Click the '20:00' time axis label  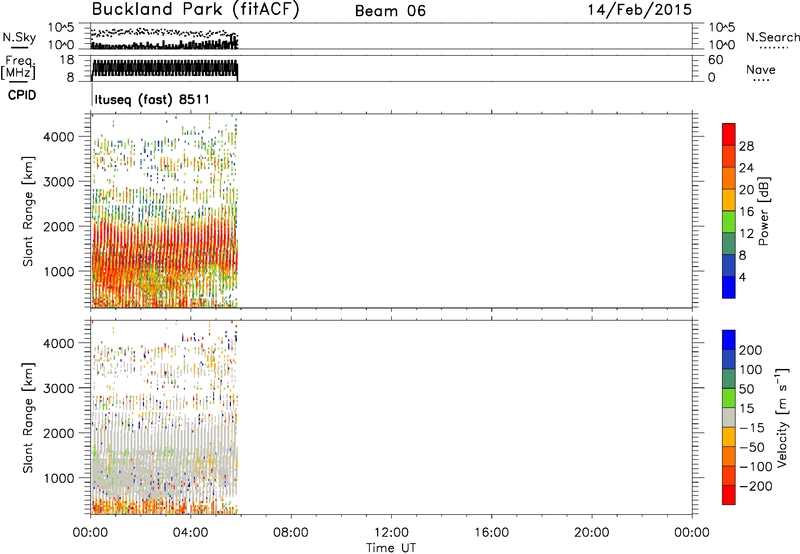tap(591, 533)
